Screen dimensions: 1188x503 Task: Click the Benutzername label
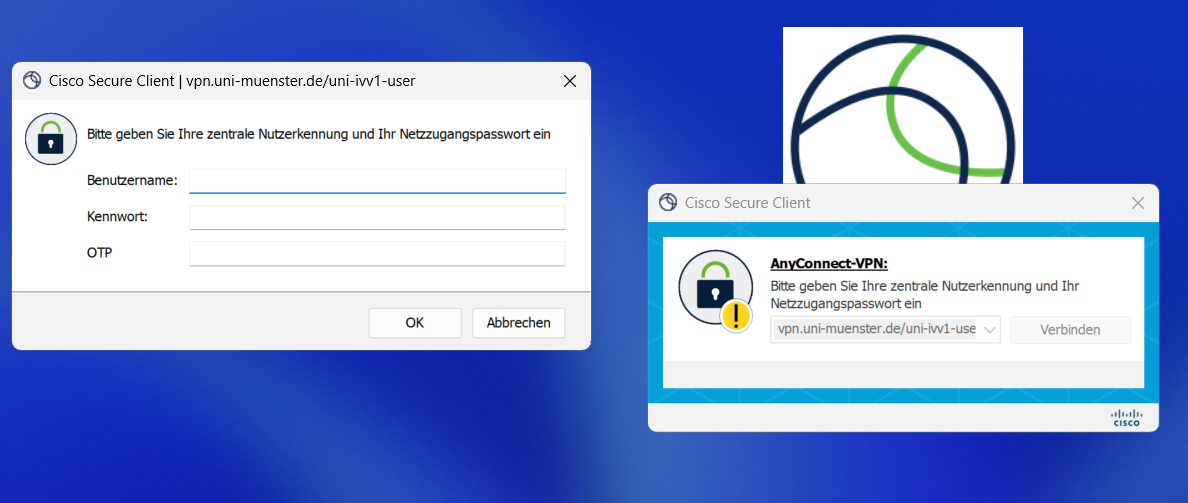[132, 180]
